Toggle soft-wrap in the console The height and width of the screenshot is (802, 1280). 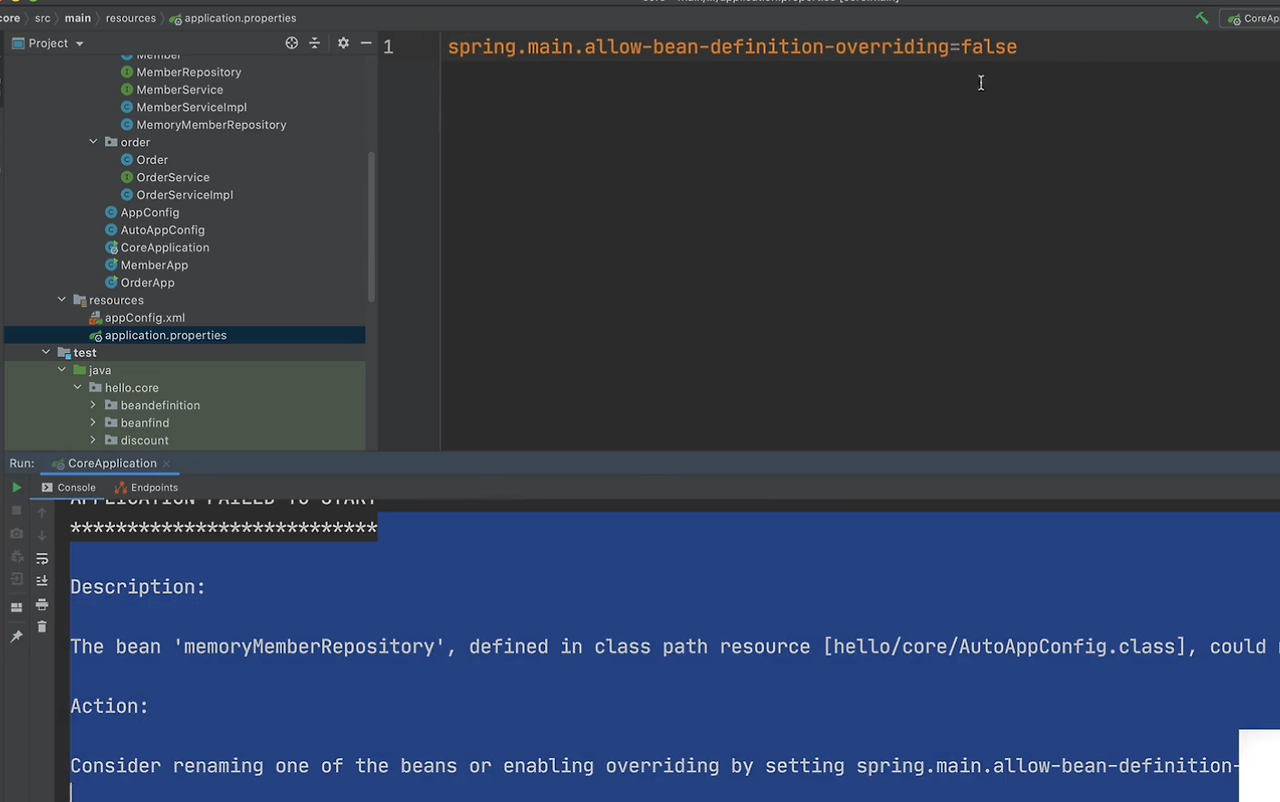click(x=42, y=558)
